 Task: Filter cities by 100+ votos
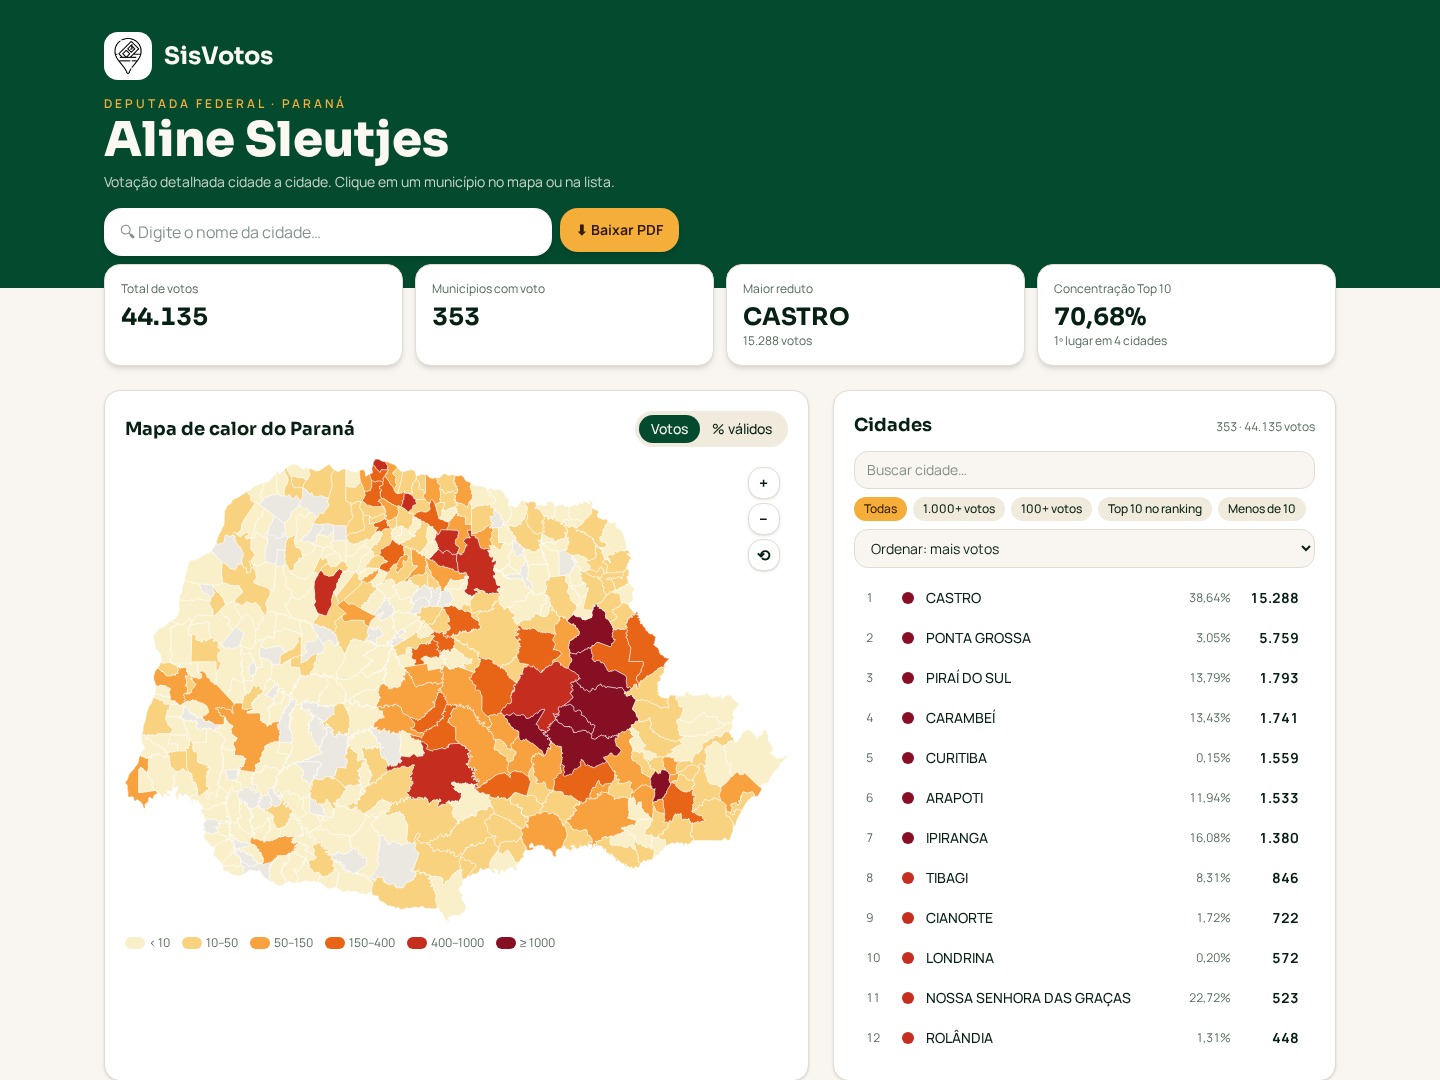pos(1051,509)
